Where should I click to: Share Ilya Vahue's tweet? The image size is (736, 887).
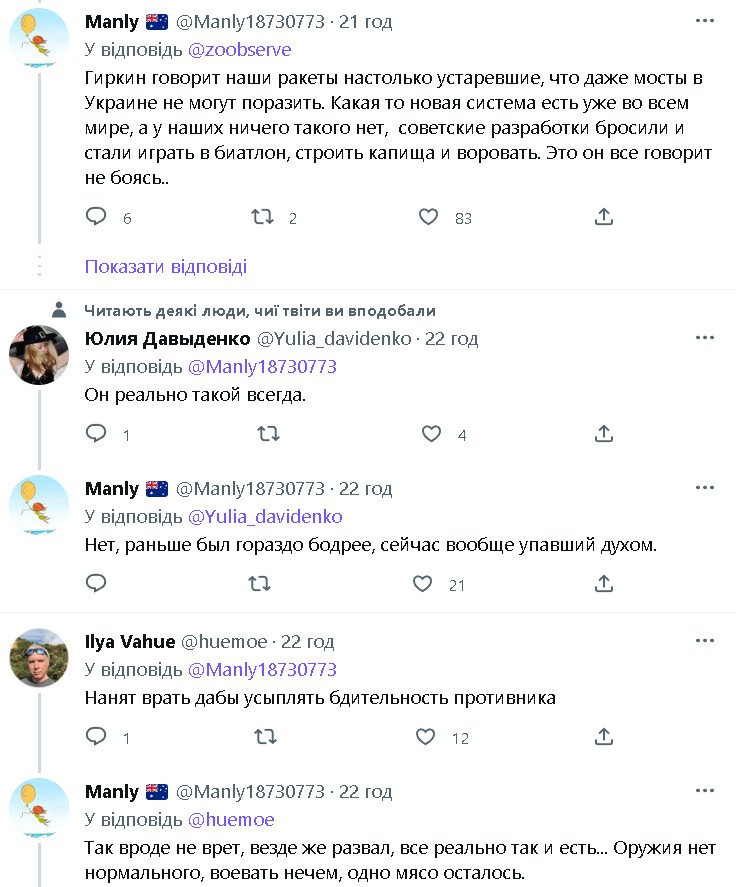[x=604, y=737]
